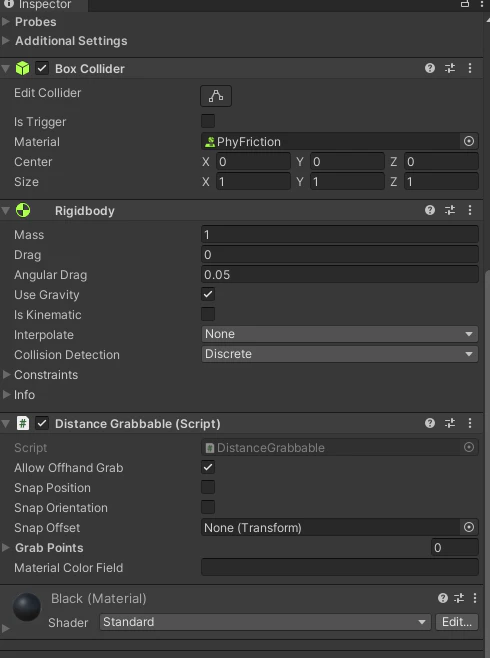Open Snap Offset transform object picker
Image resolution: width=490 pixels, height=658 pixels.
click(x=469, y=527)
